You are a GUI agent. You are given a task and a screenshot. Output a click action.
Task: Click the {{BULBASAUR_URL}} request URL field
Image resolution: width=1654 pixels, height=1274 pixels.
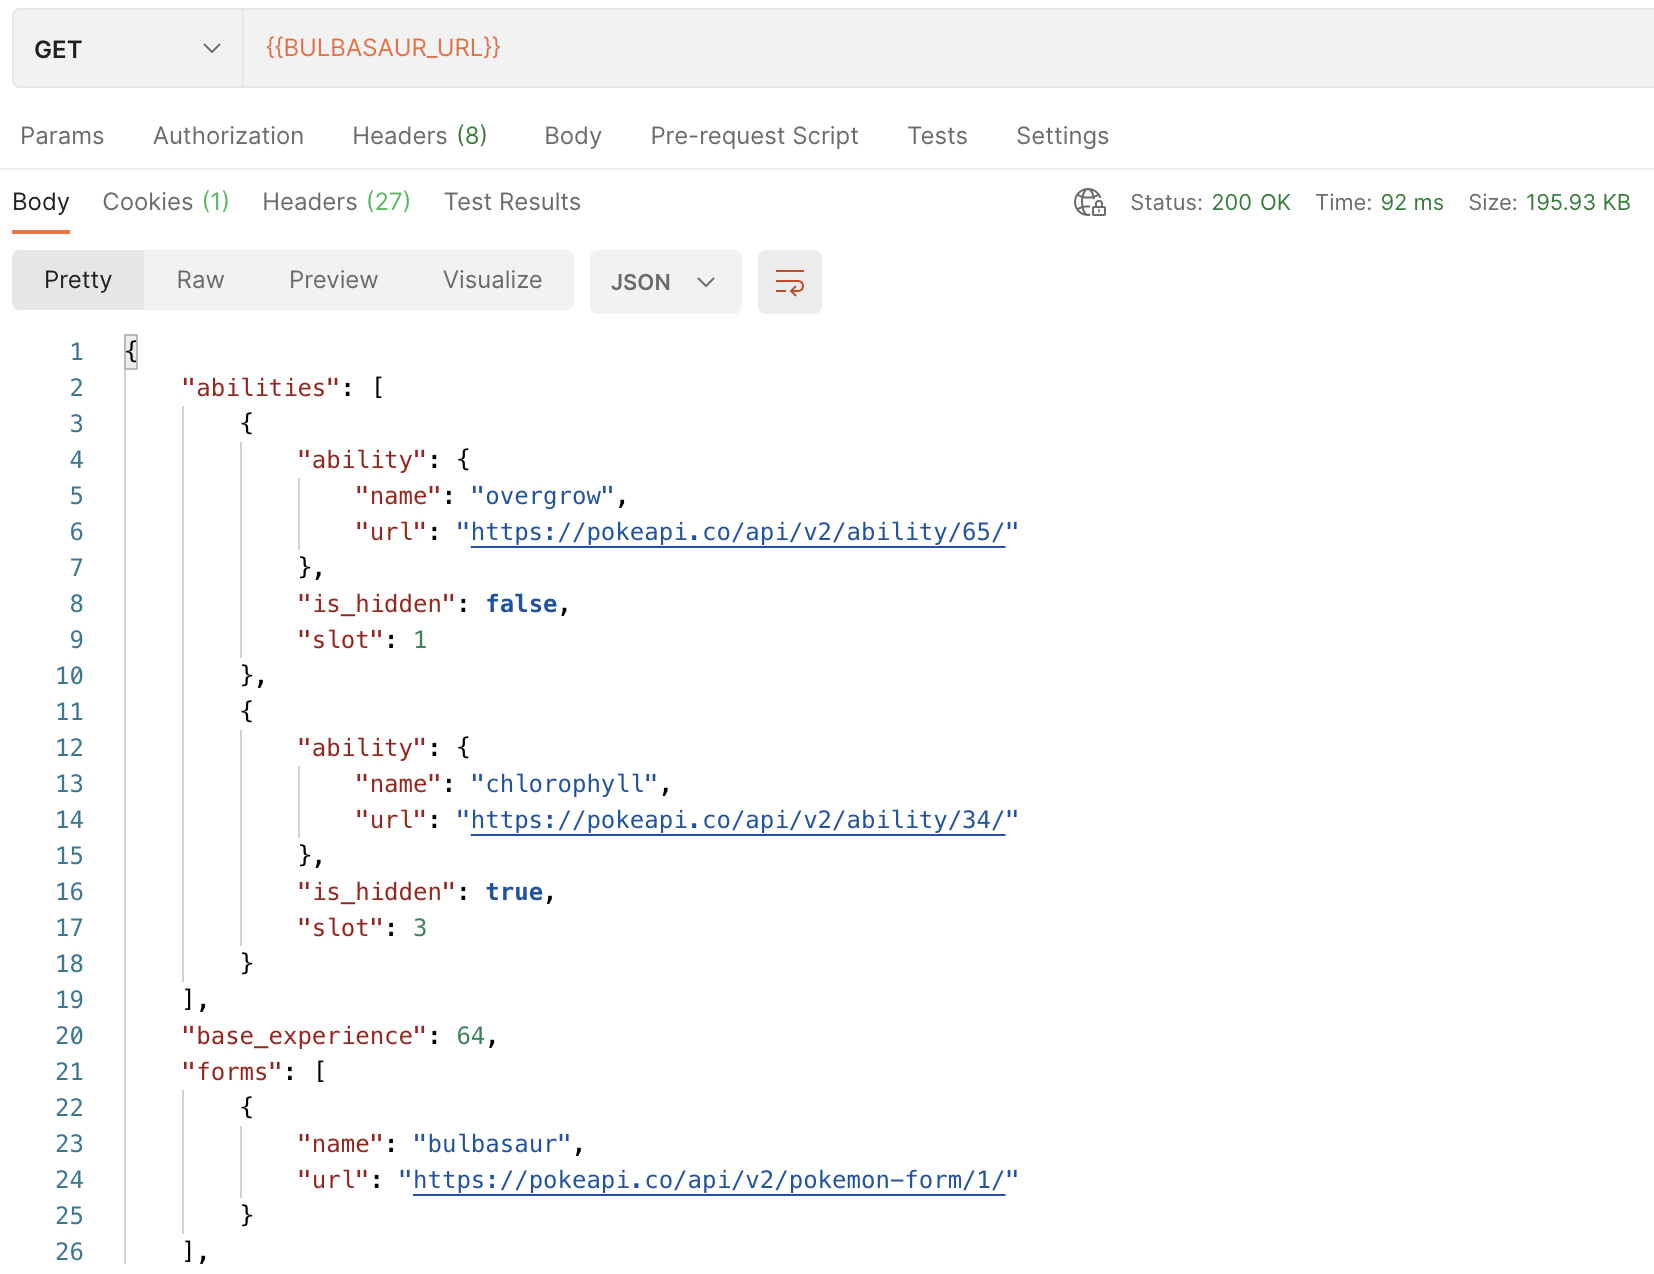[x=900, y=48]
